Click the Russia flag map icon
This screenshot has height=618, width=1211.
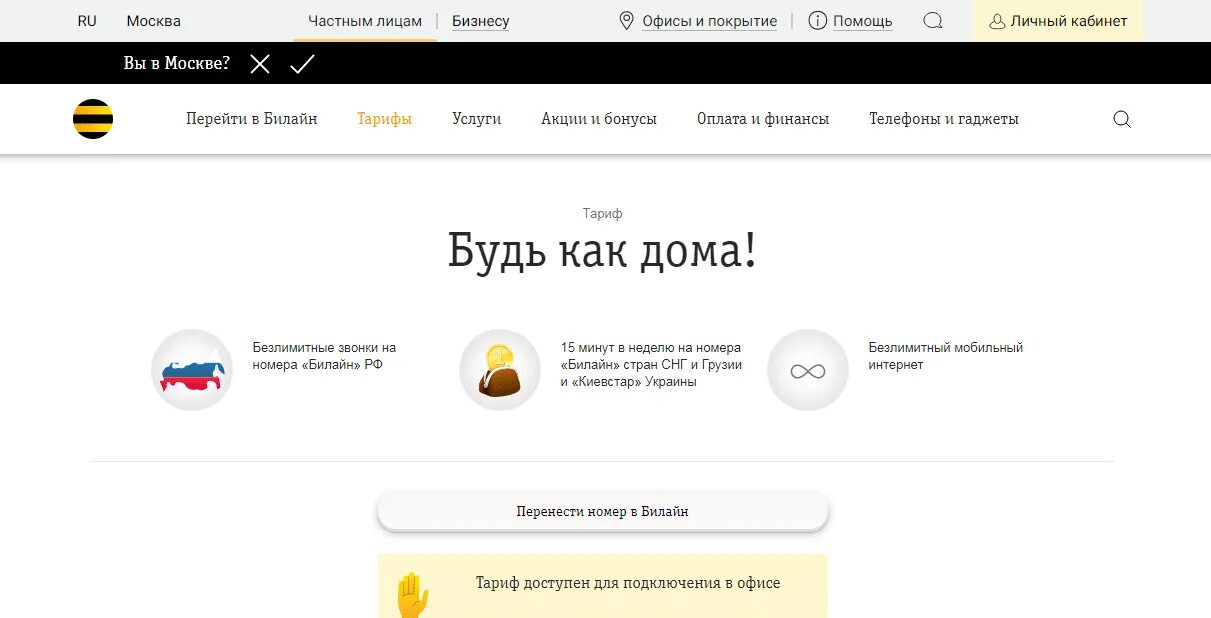192,370
